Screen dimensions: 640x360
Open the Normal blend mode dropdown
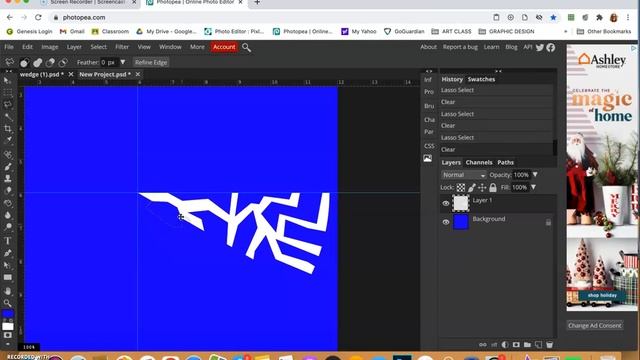[463, 175]
